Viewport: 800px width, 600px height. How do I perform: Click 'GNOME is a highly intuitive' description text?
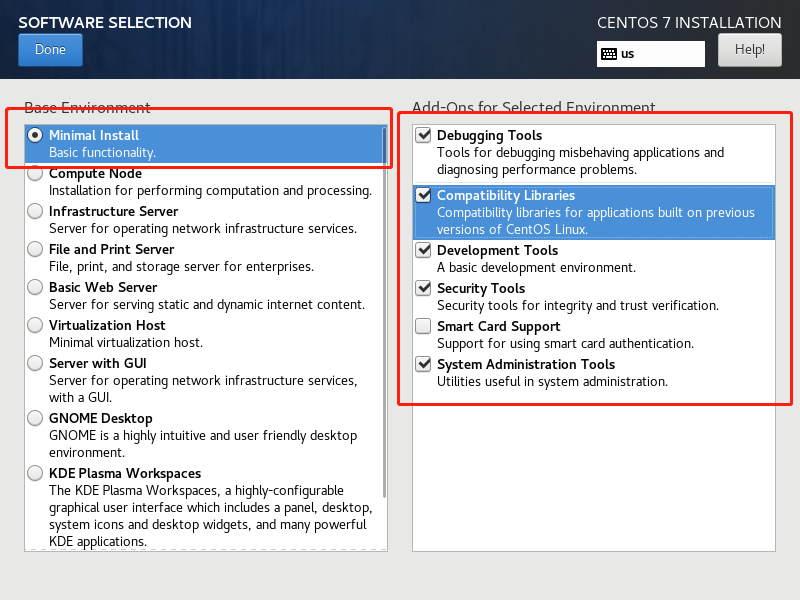[x=203, y=444]
